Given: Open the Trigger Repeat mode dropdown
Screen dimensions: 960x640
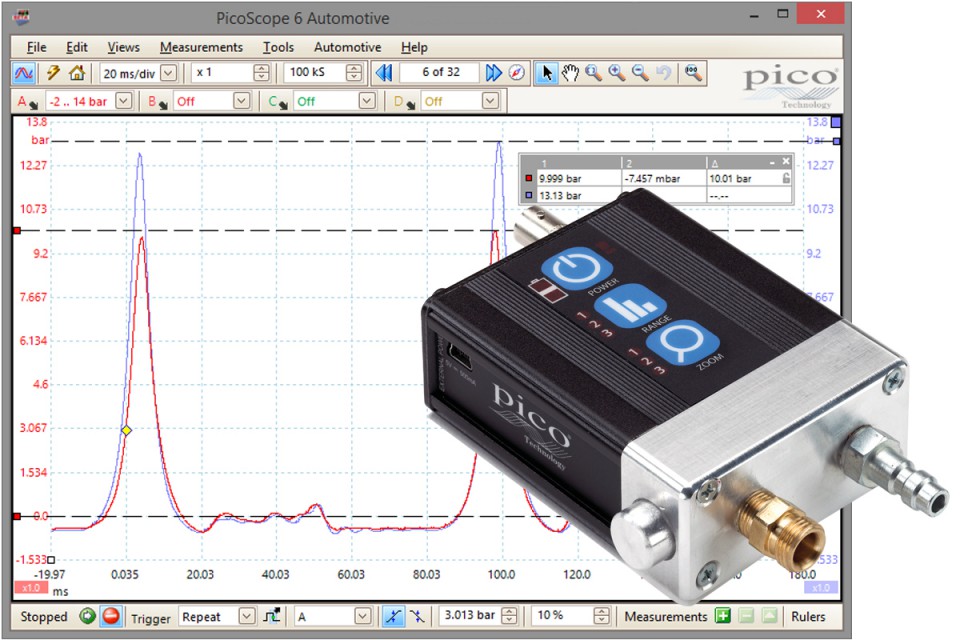Looking at the screenshot, I should 248,616.
